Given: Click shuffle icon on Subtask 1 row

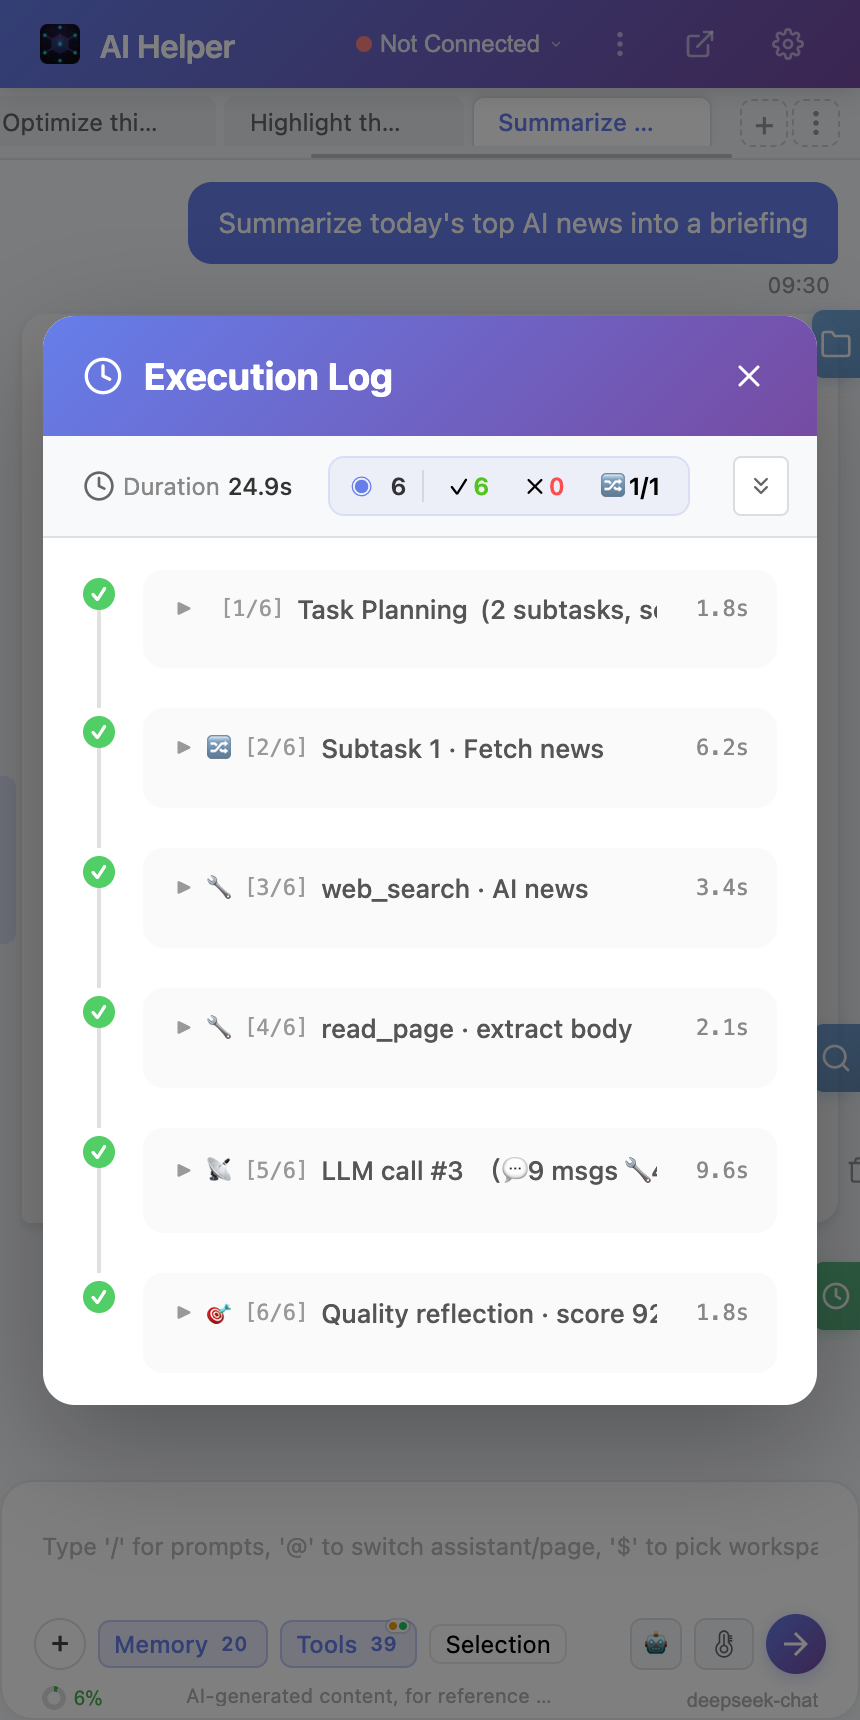Looking at the screenshot, I should tap(219, 747).
